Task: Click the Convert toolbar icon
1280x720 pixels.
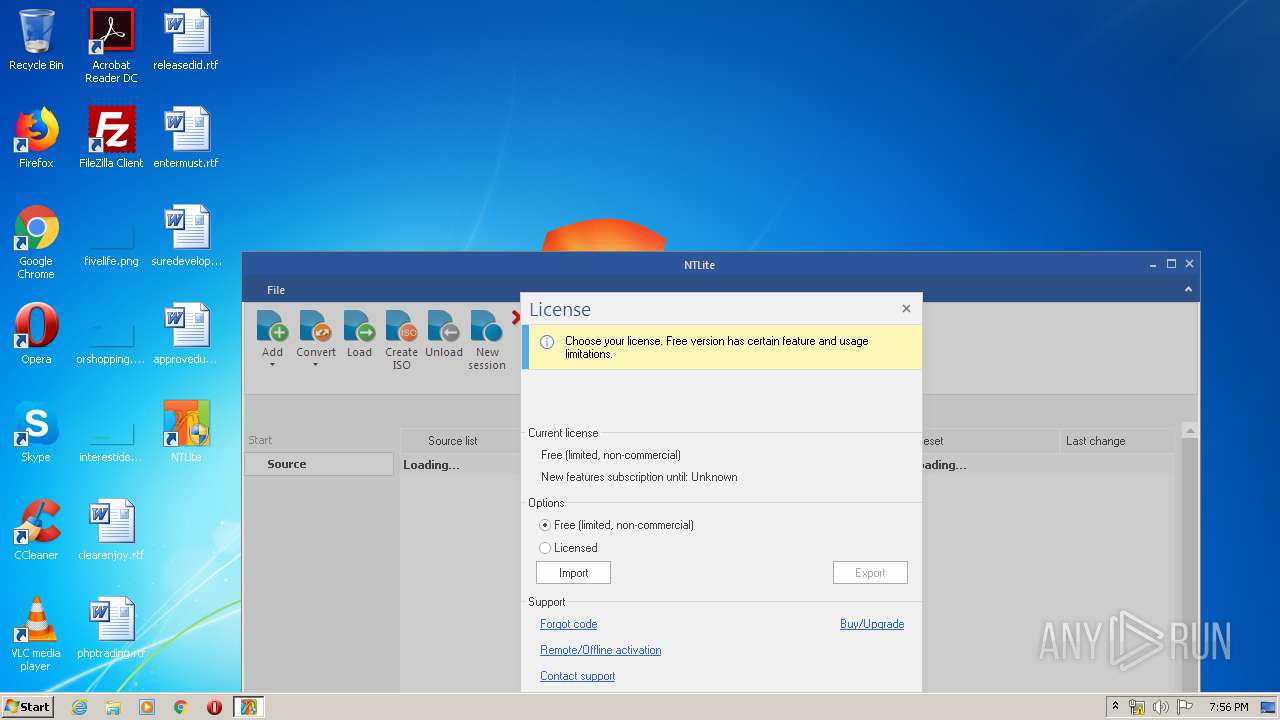Action: [x=316, y=327]
